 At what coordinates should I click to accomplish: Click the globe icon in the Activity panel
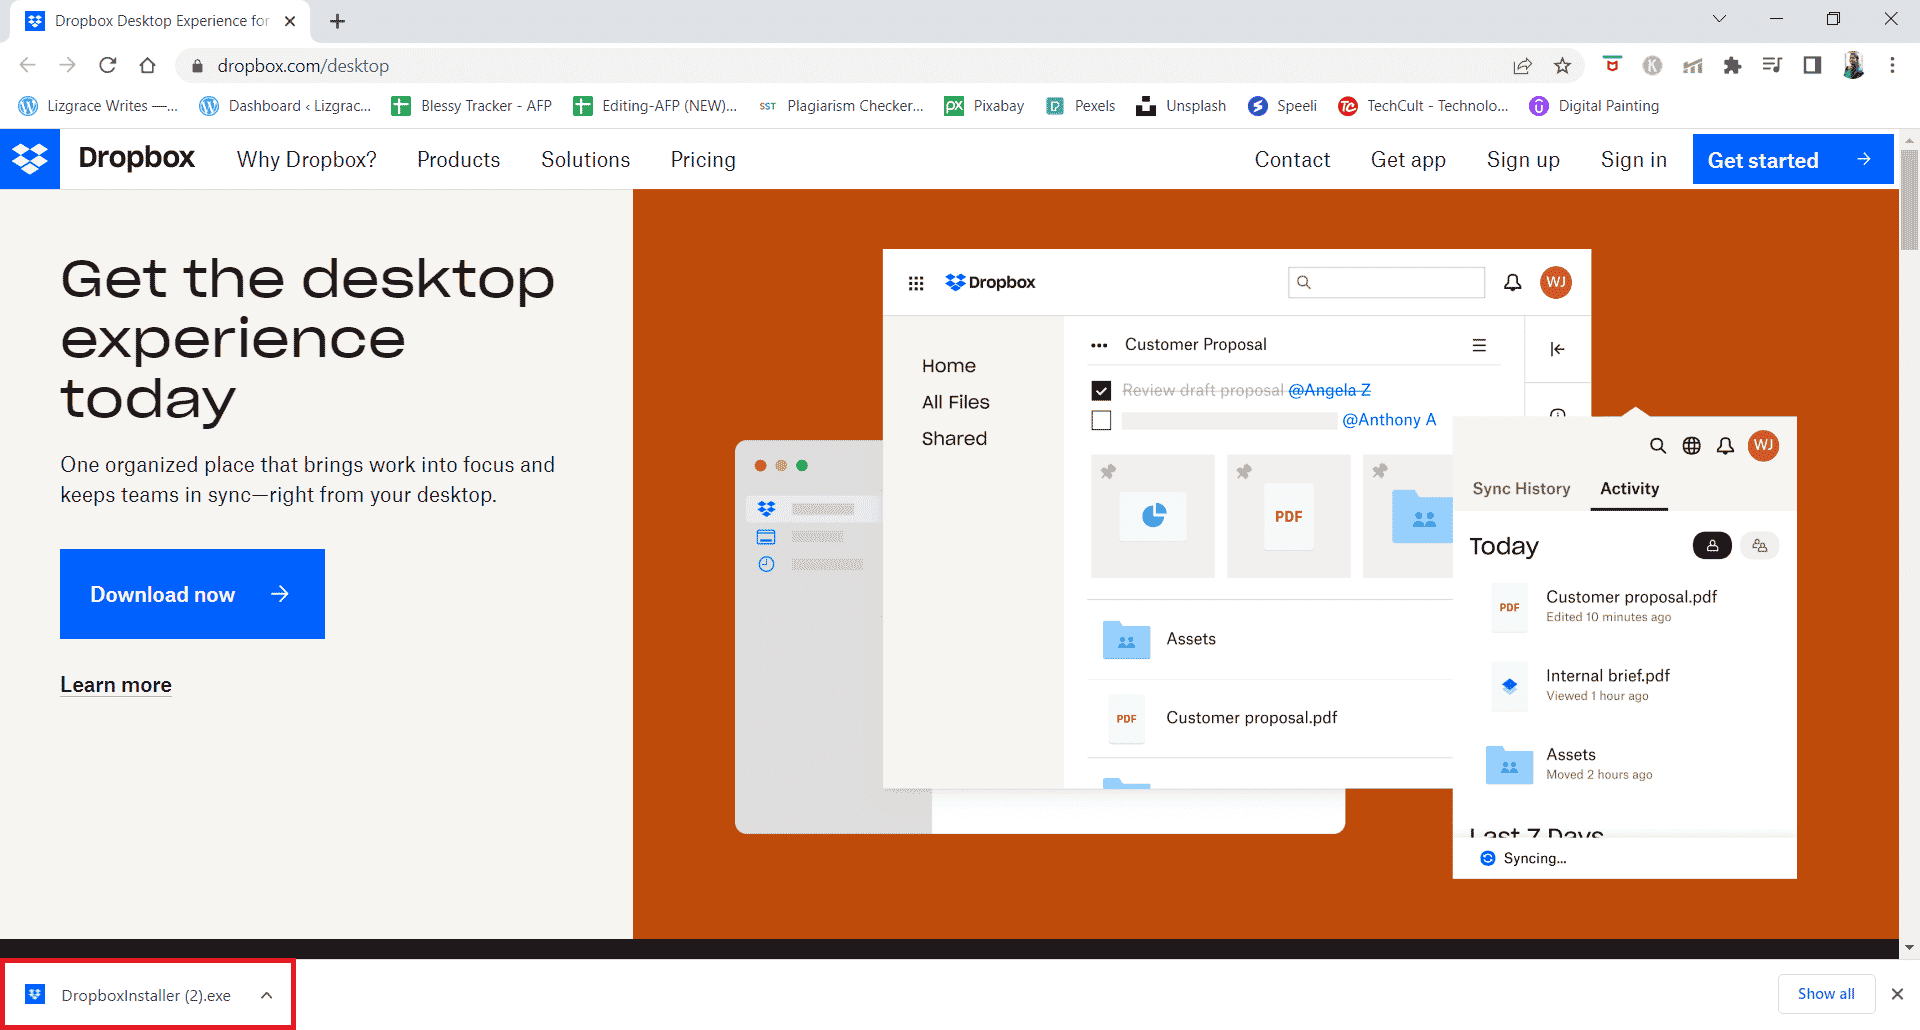tap(1691, 446)
